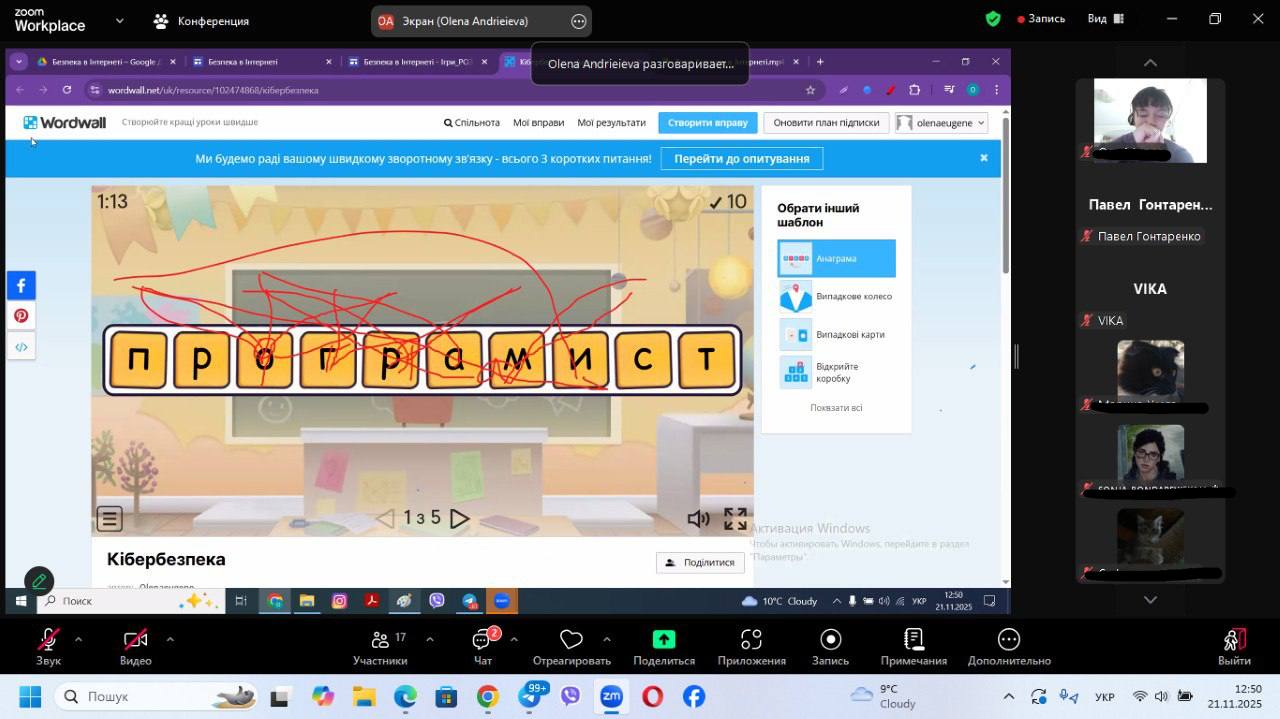The height and width of the screenshot is (719, 1280).
Task: Select the Анаграма template
Action: tap(836, 259)
